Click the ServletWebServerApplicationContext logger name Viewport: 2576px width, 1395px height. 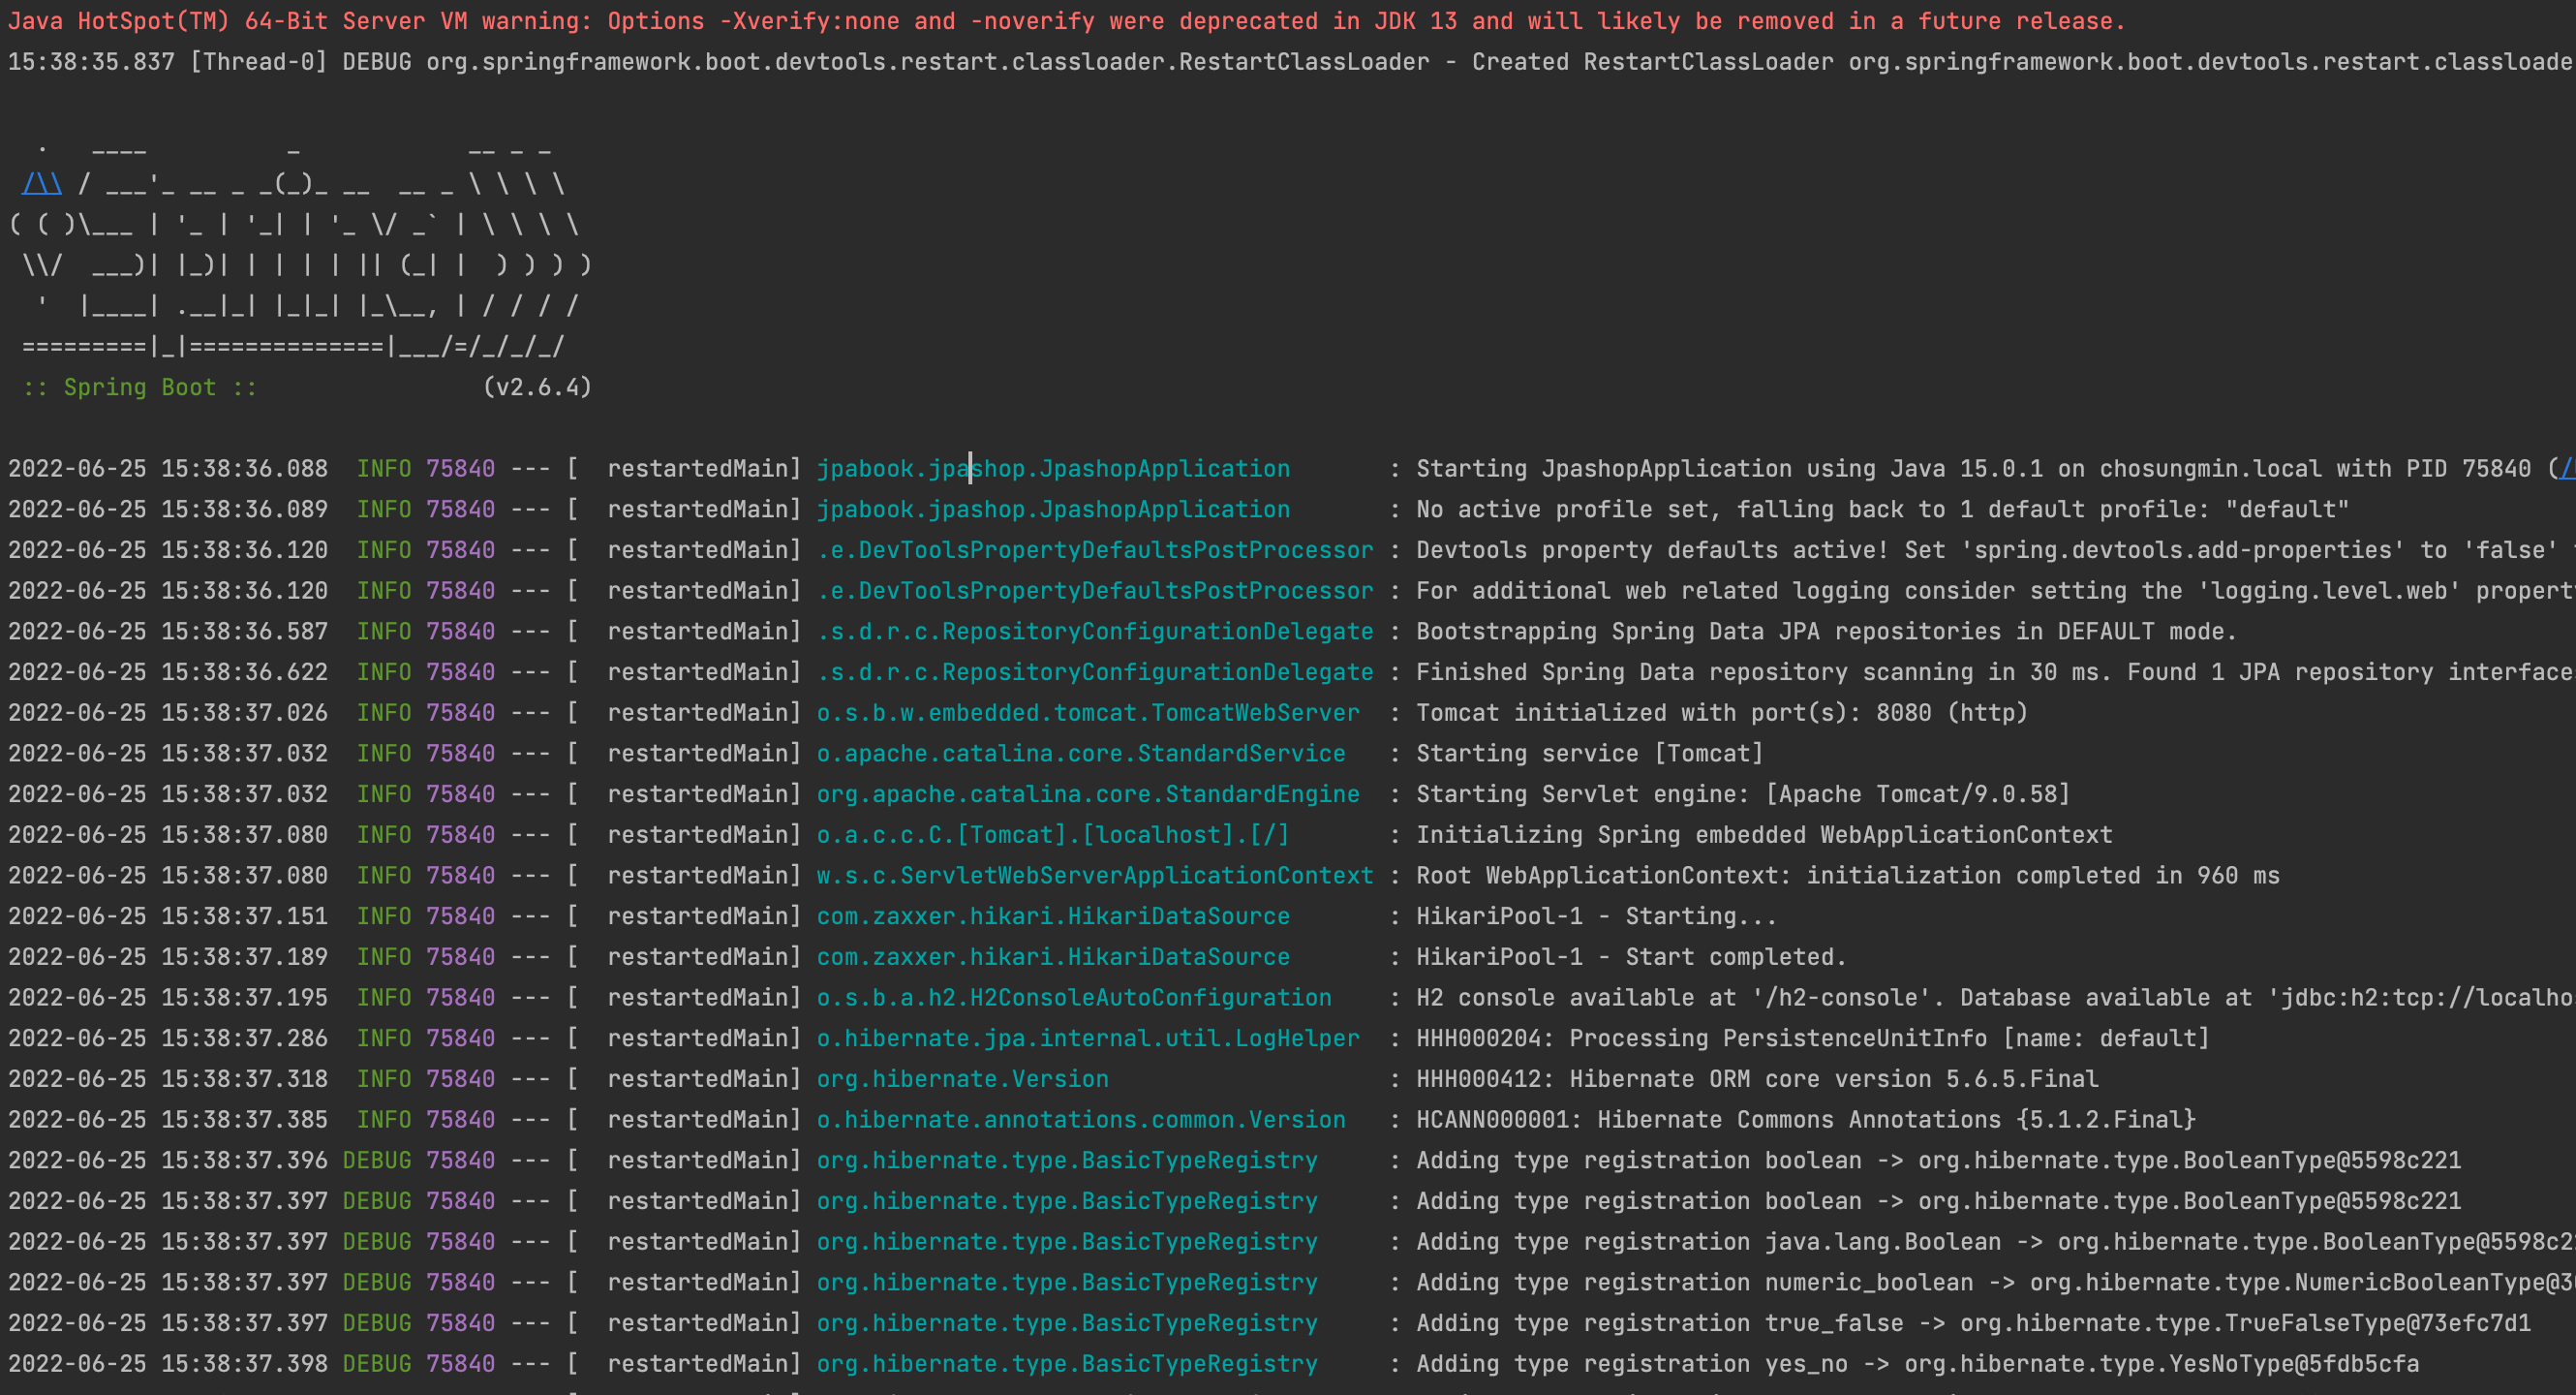click(1094, 876)
